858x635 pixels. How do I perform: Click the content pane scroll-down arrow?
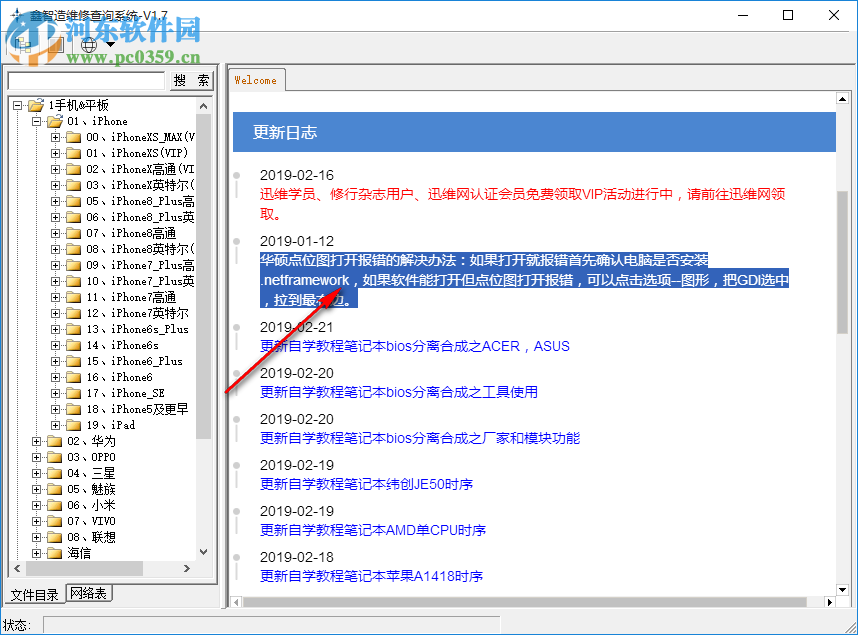(x=843, y=590)
